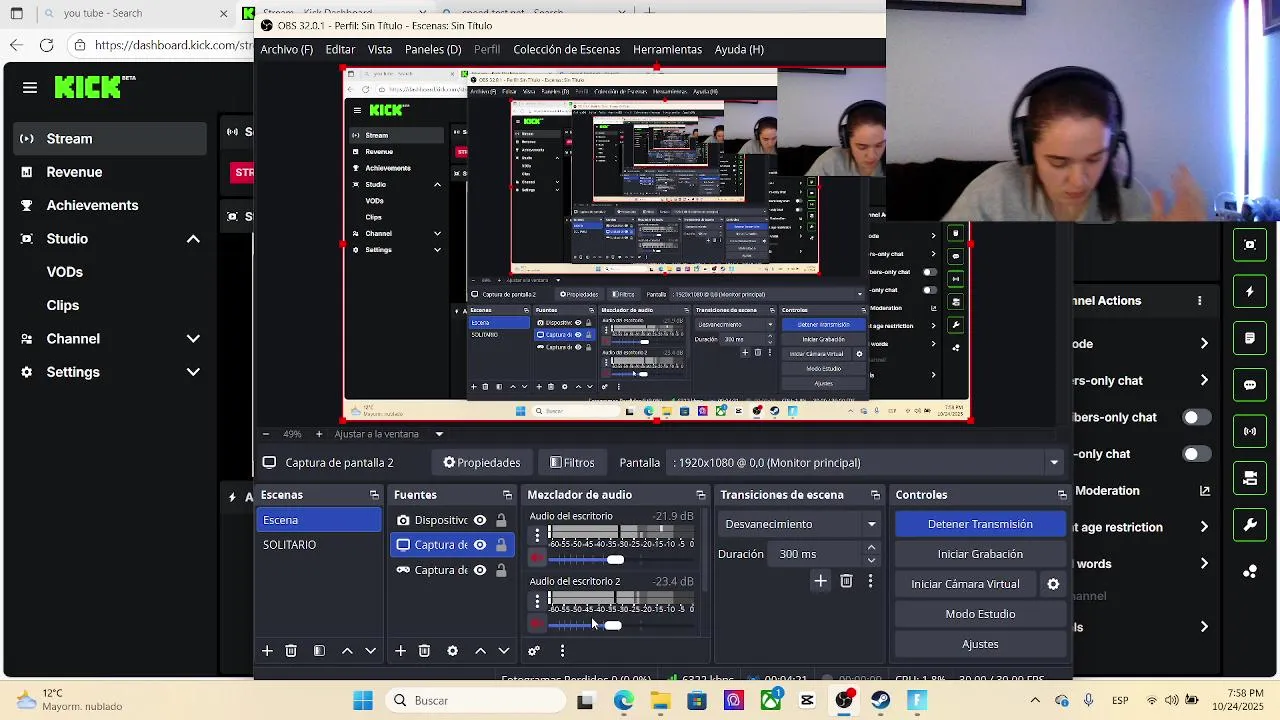Open Editar menu in OBS

(340, 49)
